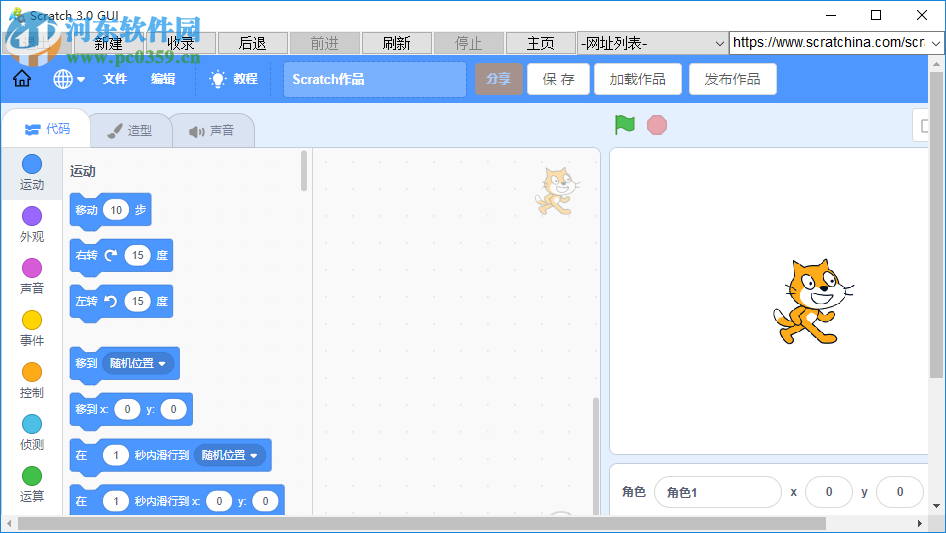The image size is (946, 533).
Task: Minimize the Scratch 3.0 GUI window
Action: coord(831,15)
